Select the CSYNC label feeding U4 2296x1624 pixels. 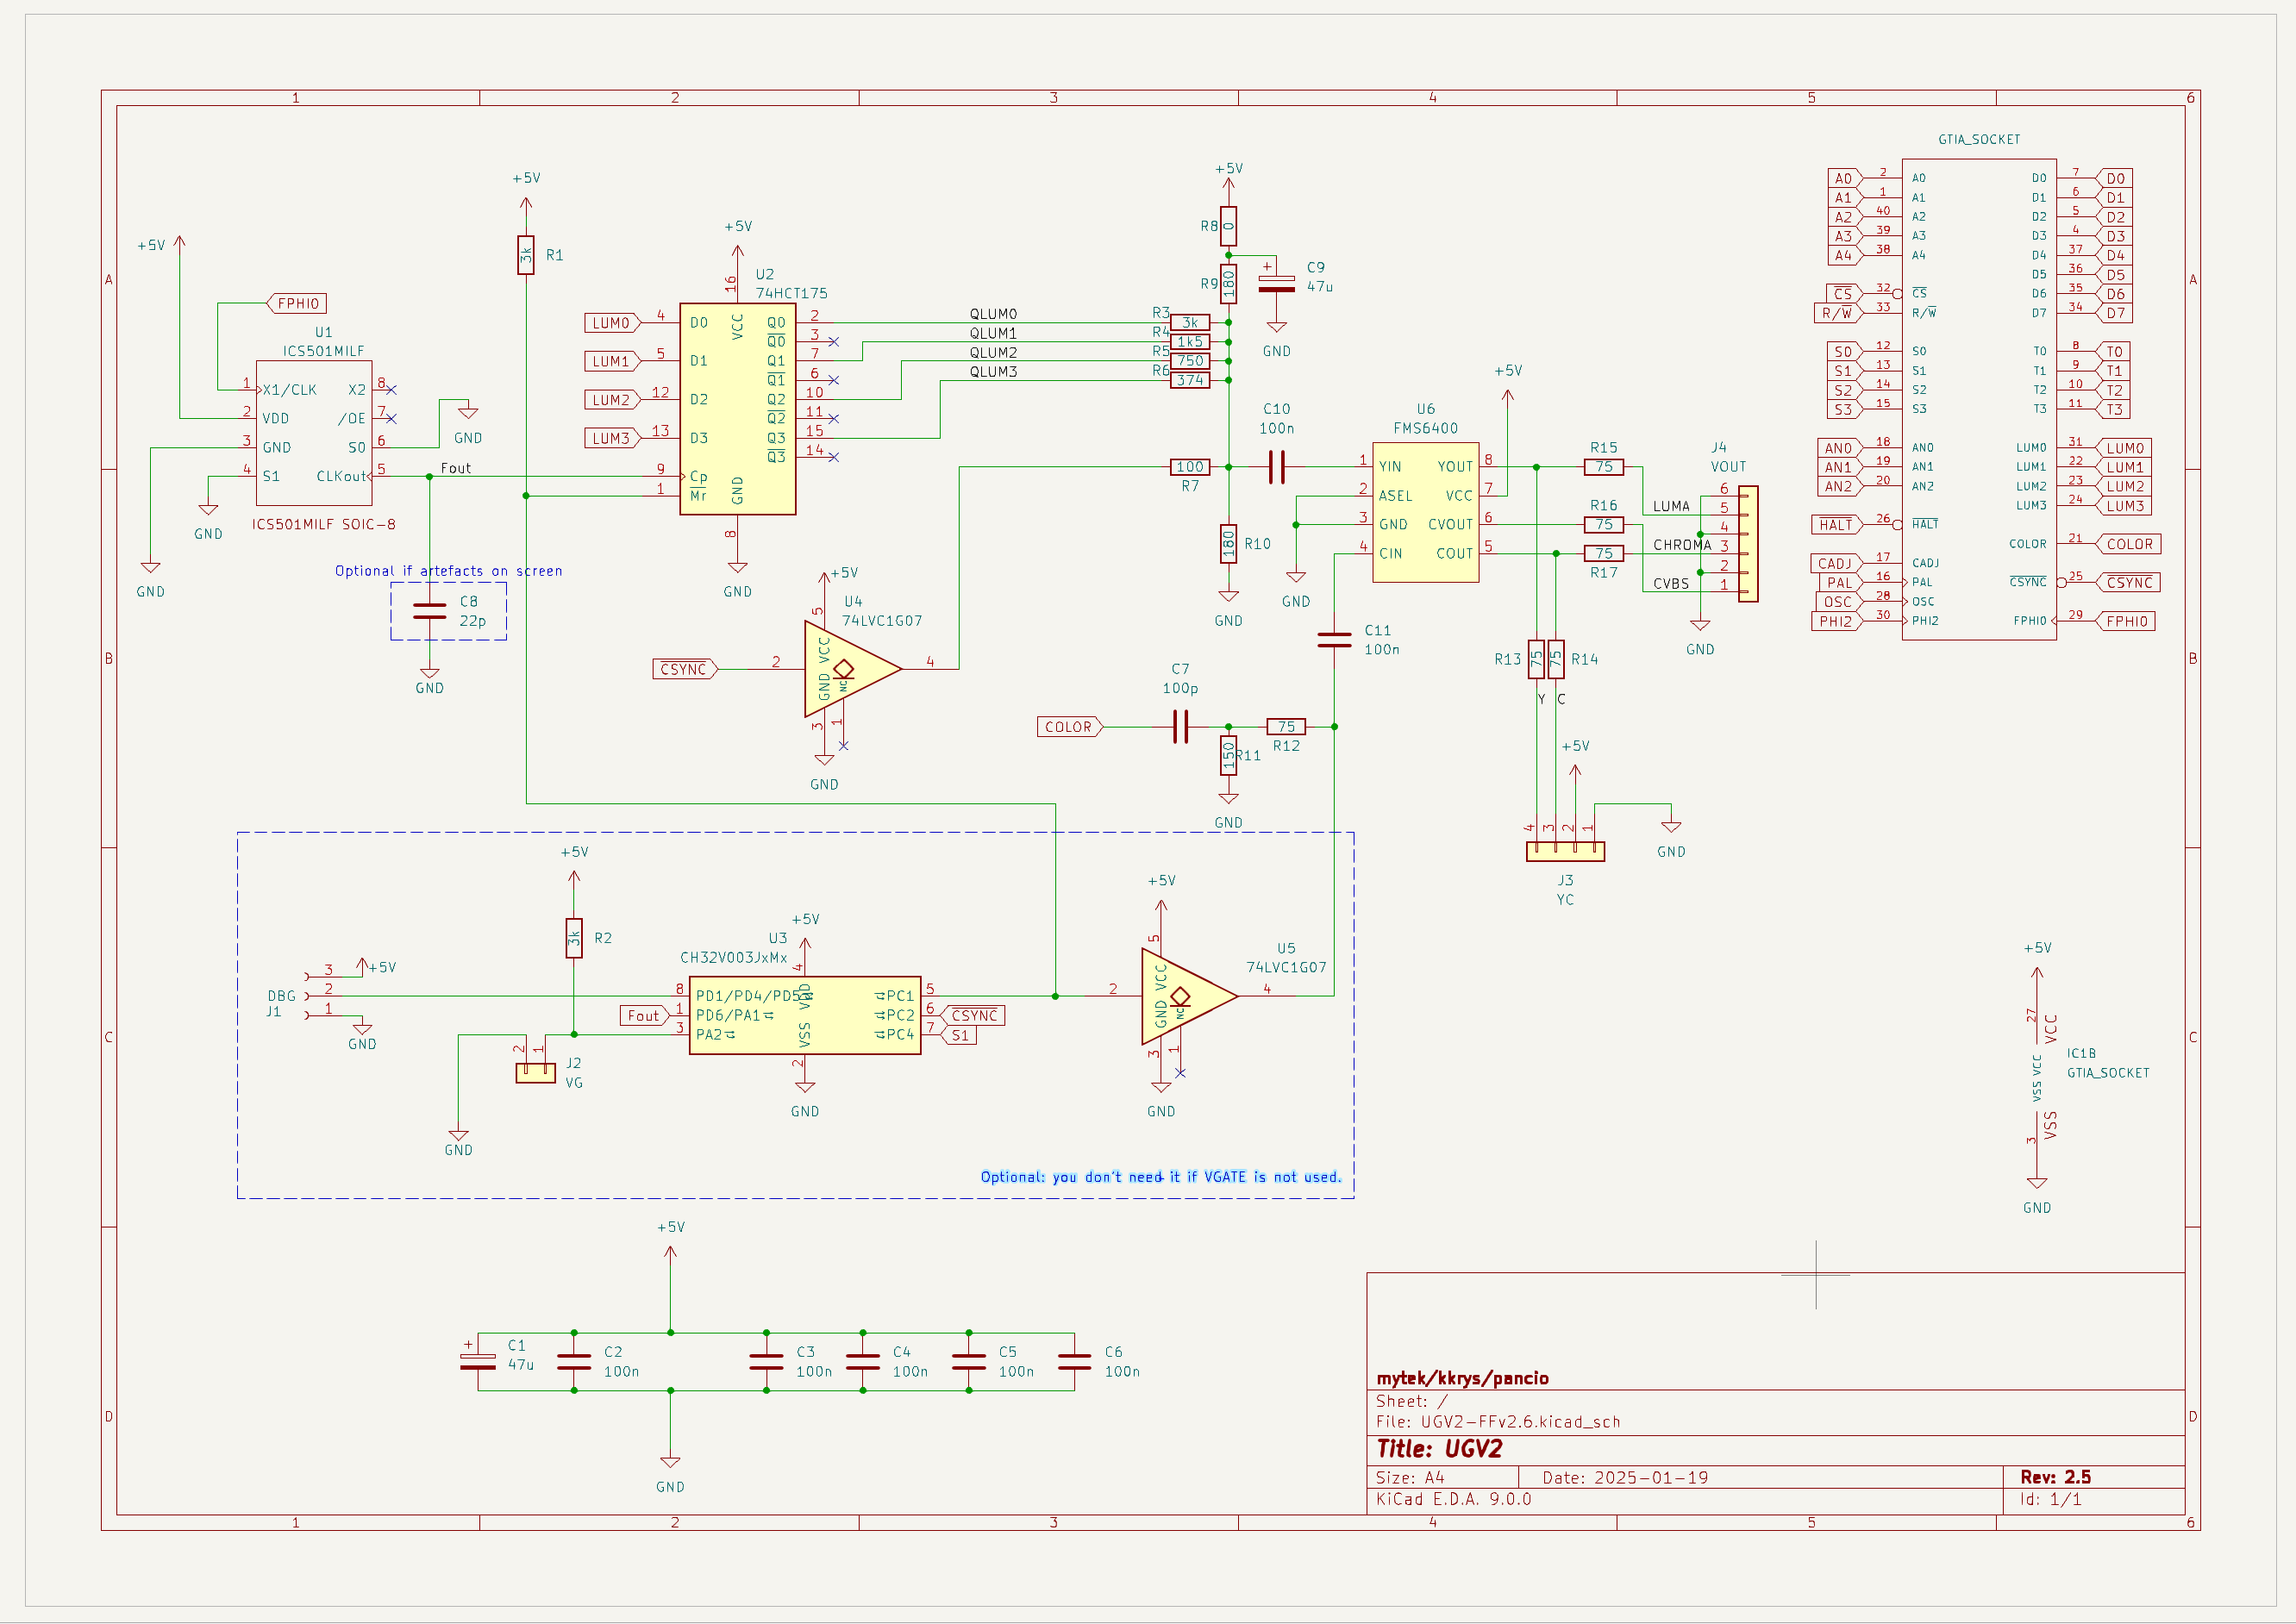(684, 669)
